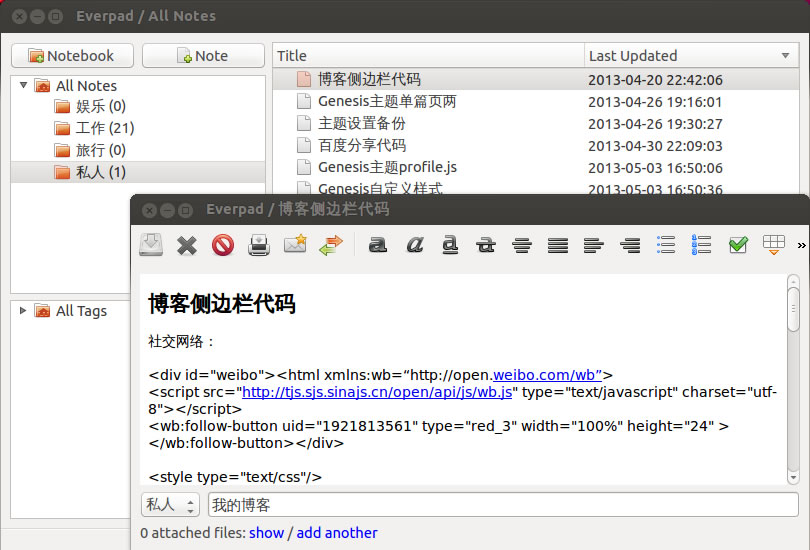Create a new Notebook button
The image size is (810, 550).
point(71,56)
